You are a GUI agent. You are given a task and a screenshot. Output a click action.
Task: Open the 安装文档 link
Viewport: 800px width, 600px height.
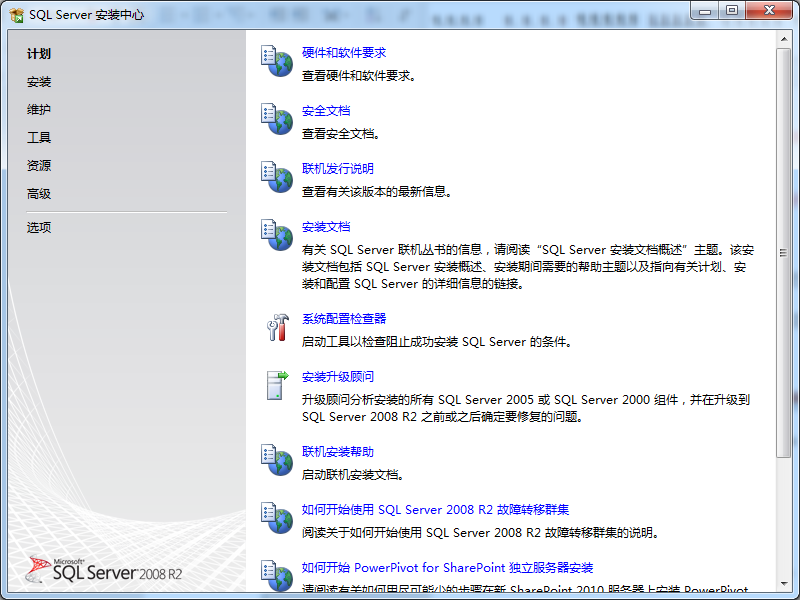tap(326, 227)
